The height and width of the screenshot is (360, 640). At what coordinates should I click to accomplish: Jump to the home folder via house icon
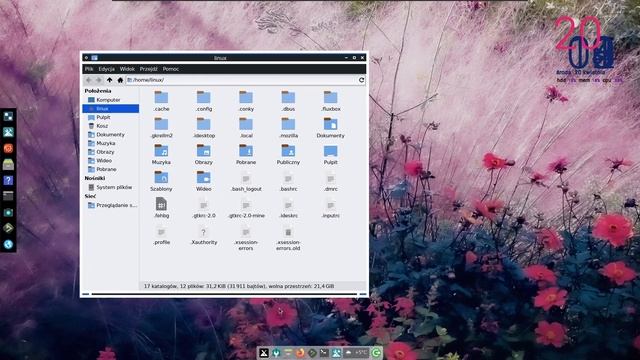[x=120, y=80]
